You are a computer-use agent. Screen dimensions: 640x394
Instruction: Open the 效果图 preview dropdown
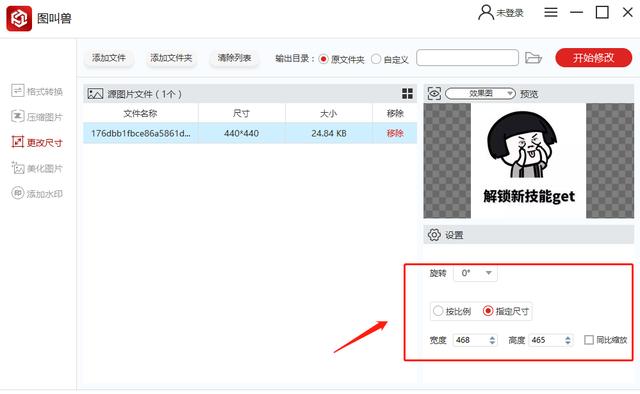(480, 93)
